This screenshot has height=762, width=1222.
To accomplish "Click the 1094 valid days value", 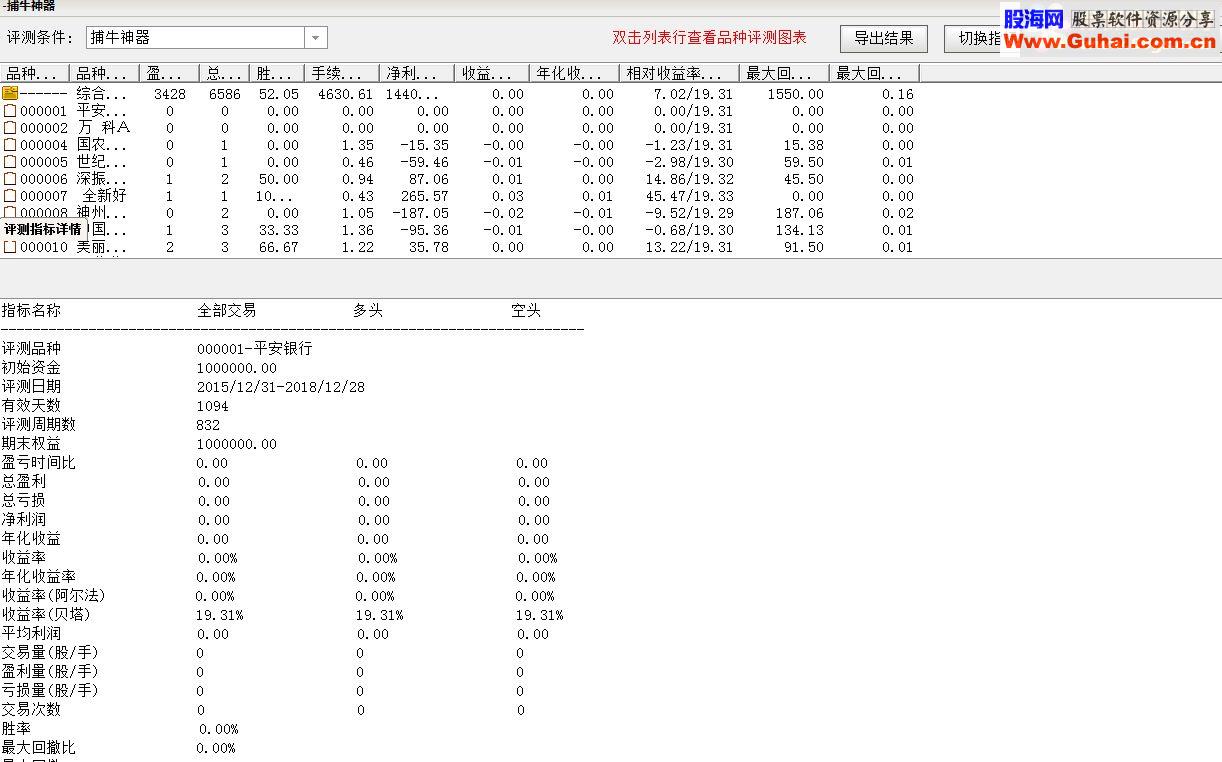I will [213, 406].
